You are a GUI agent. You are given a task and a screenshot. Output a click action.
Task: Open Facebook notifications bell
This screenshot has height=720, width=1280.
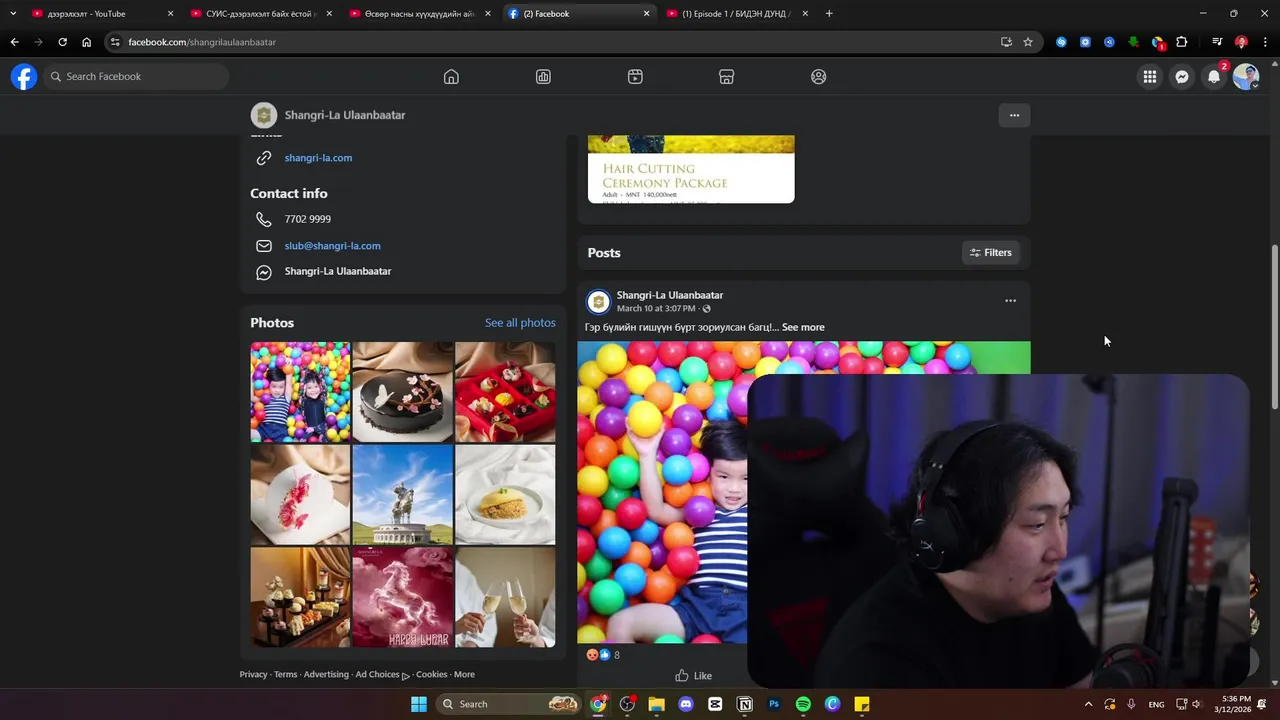pyautogui.click(x=1214, y=77)
